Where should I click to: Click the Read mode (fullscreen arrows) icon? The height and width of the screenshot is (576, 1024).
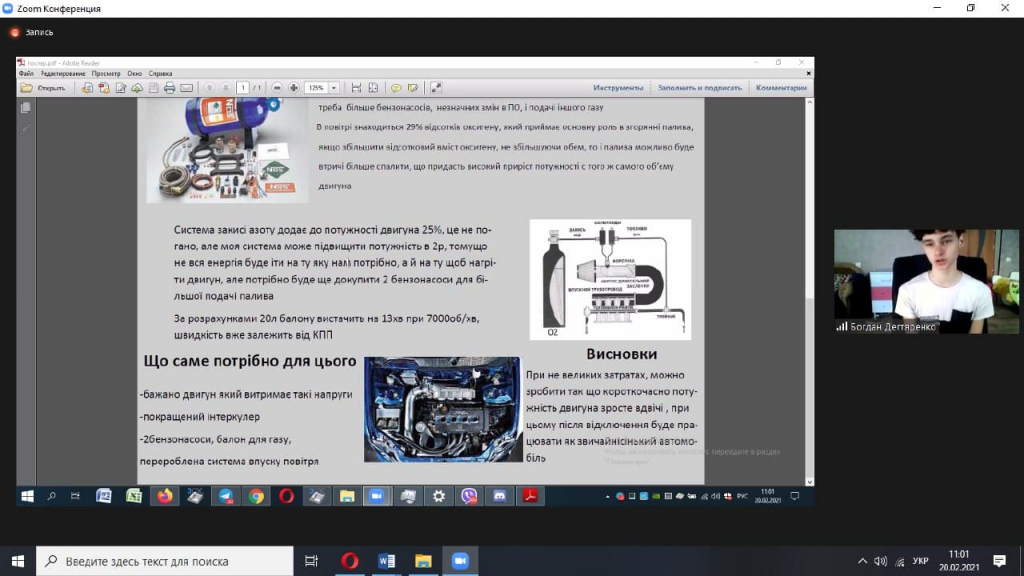tap(436, 88)
